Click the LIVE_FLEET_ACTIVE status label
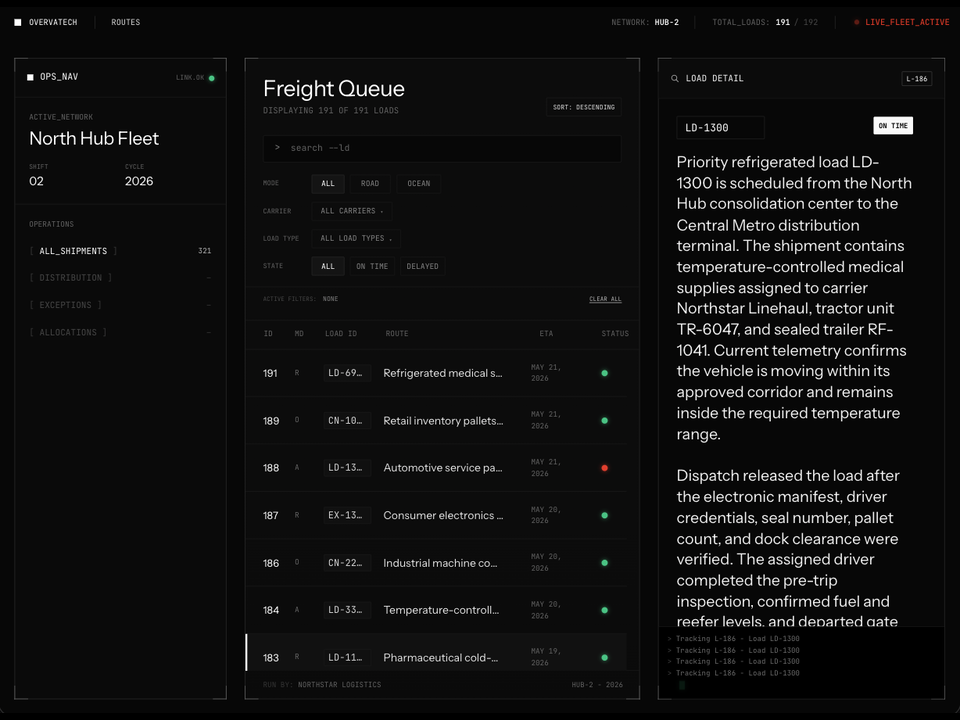The height and width of the screenshot is (720, 960). pyautogui.click(x=907, y=22)
